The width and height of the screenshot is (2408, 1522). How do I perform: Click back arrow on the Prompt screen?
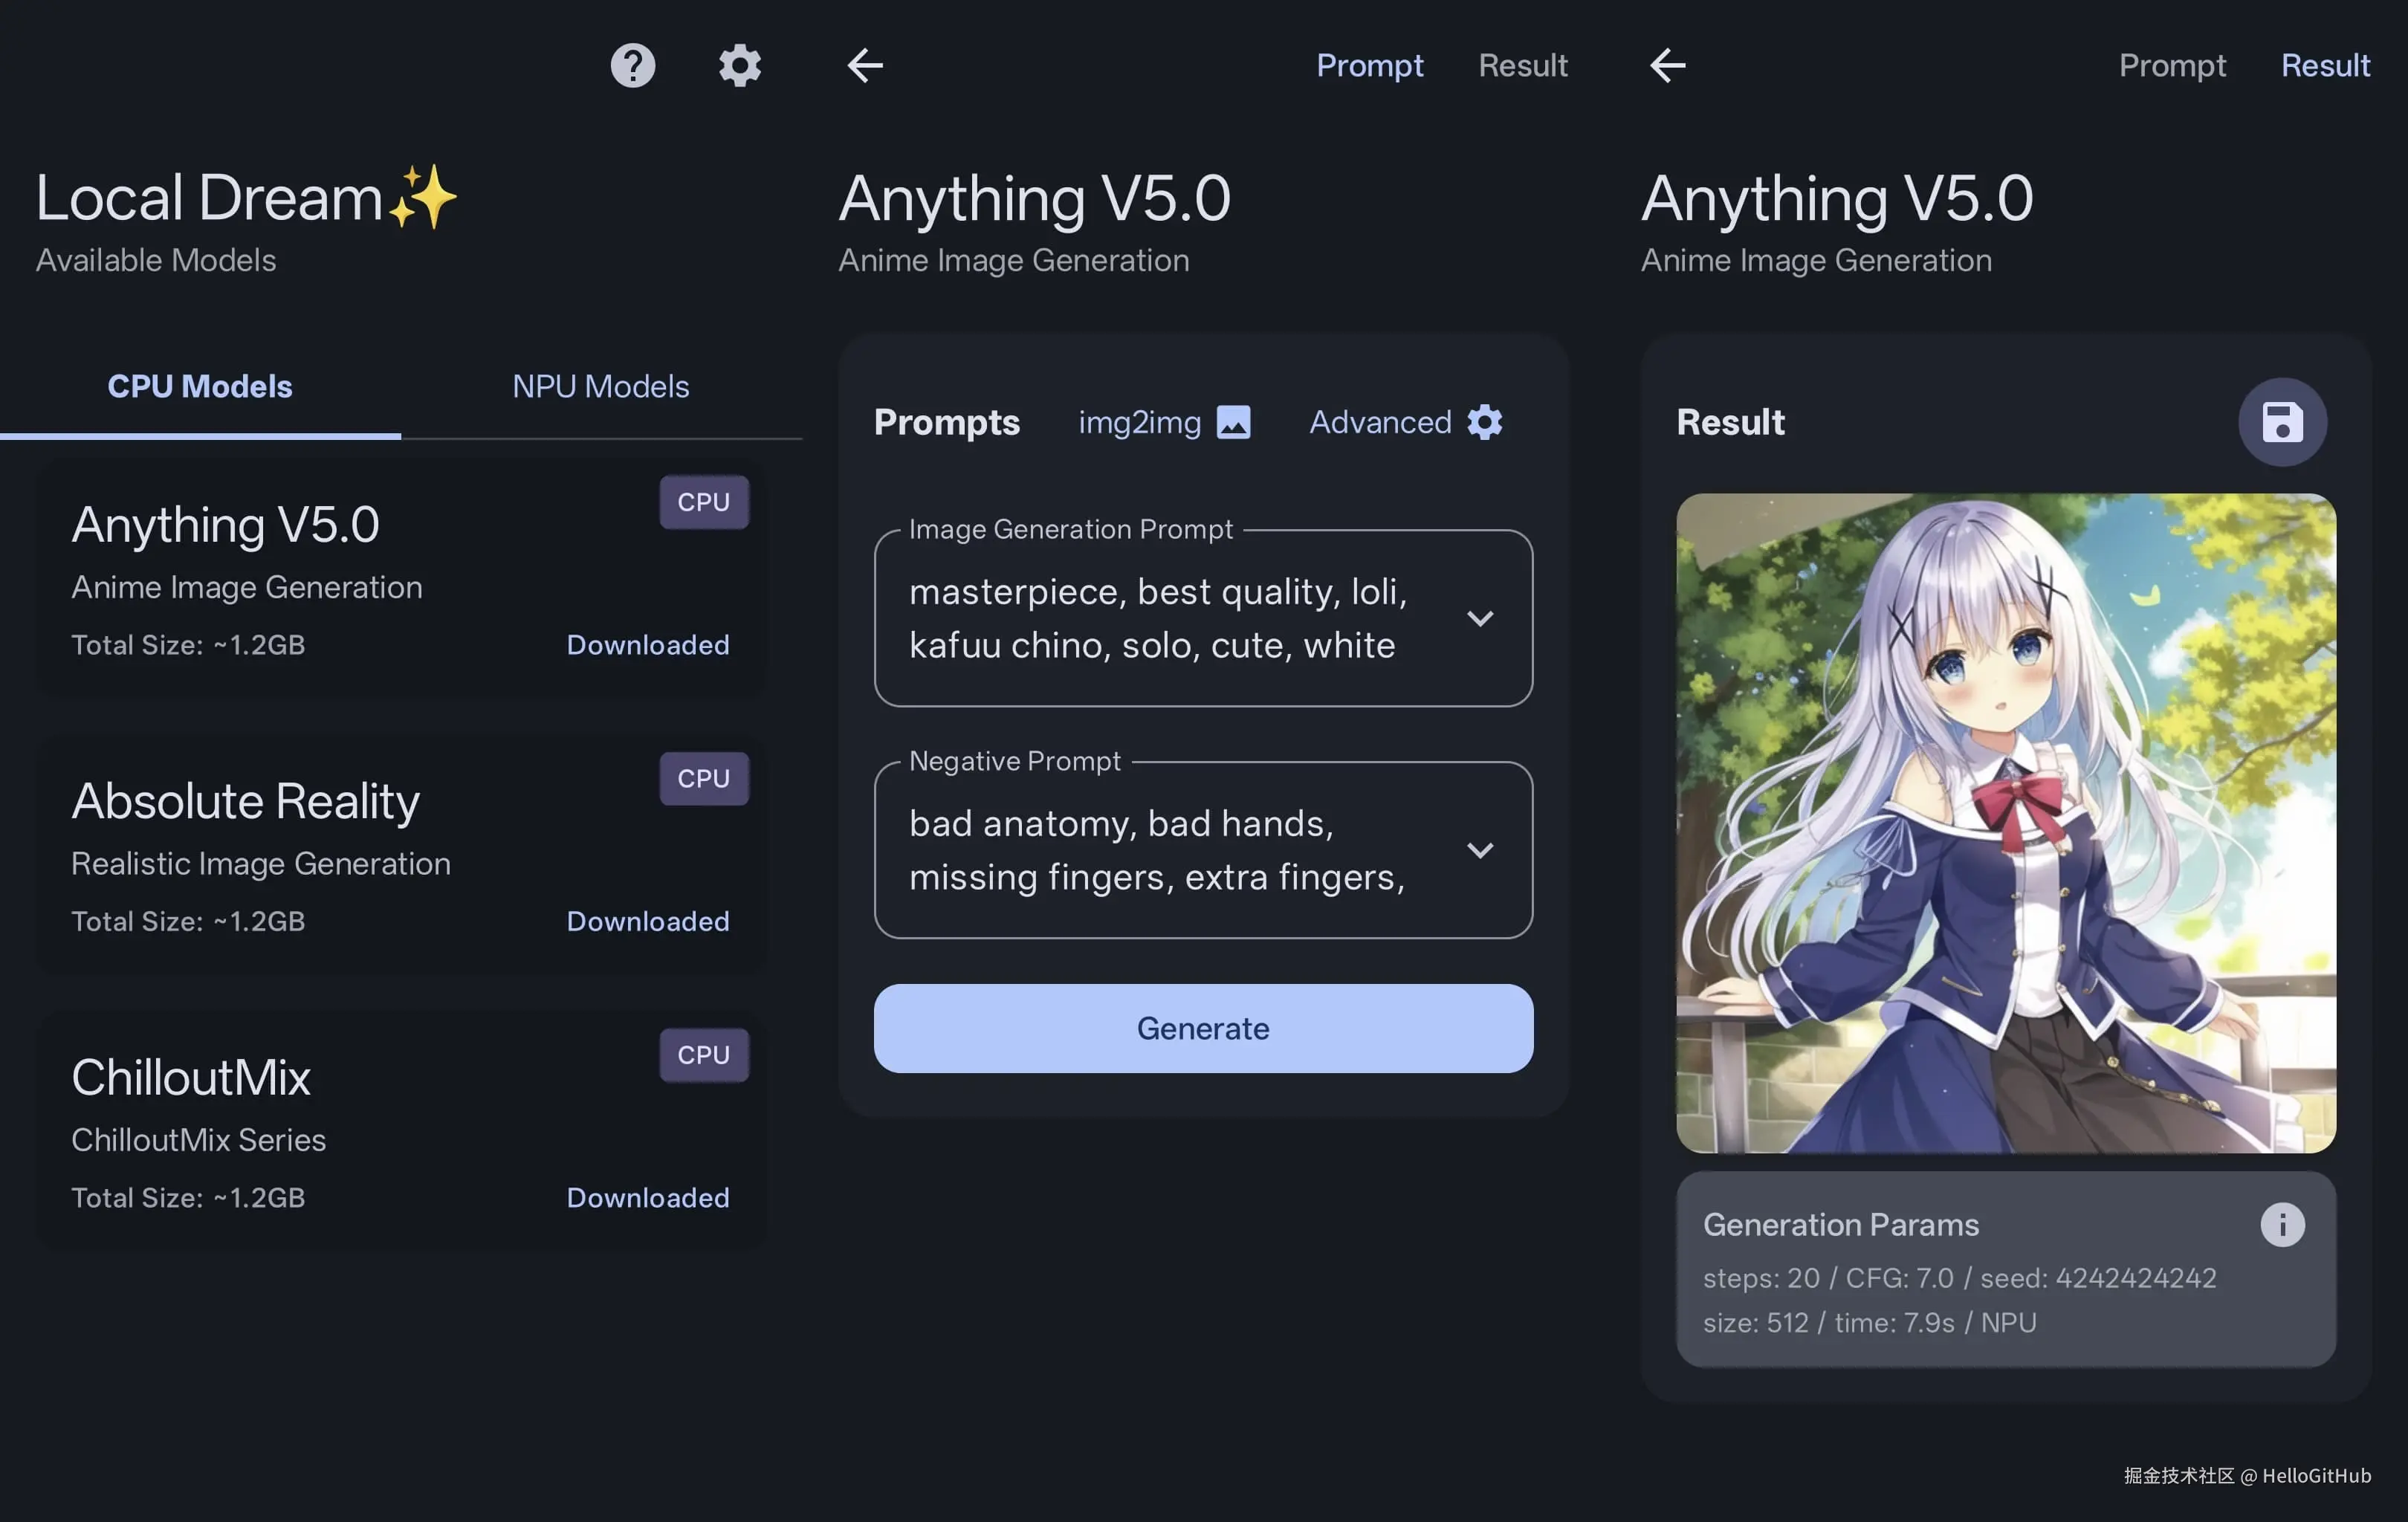click(x=865, y=66)
